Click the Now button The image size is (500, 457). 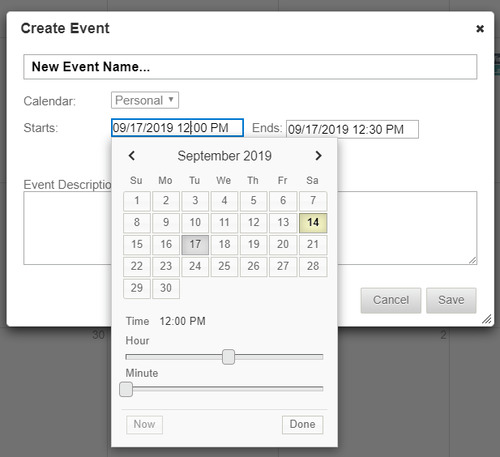144,424
